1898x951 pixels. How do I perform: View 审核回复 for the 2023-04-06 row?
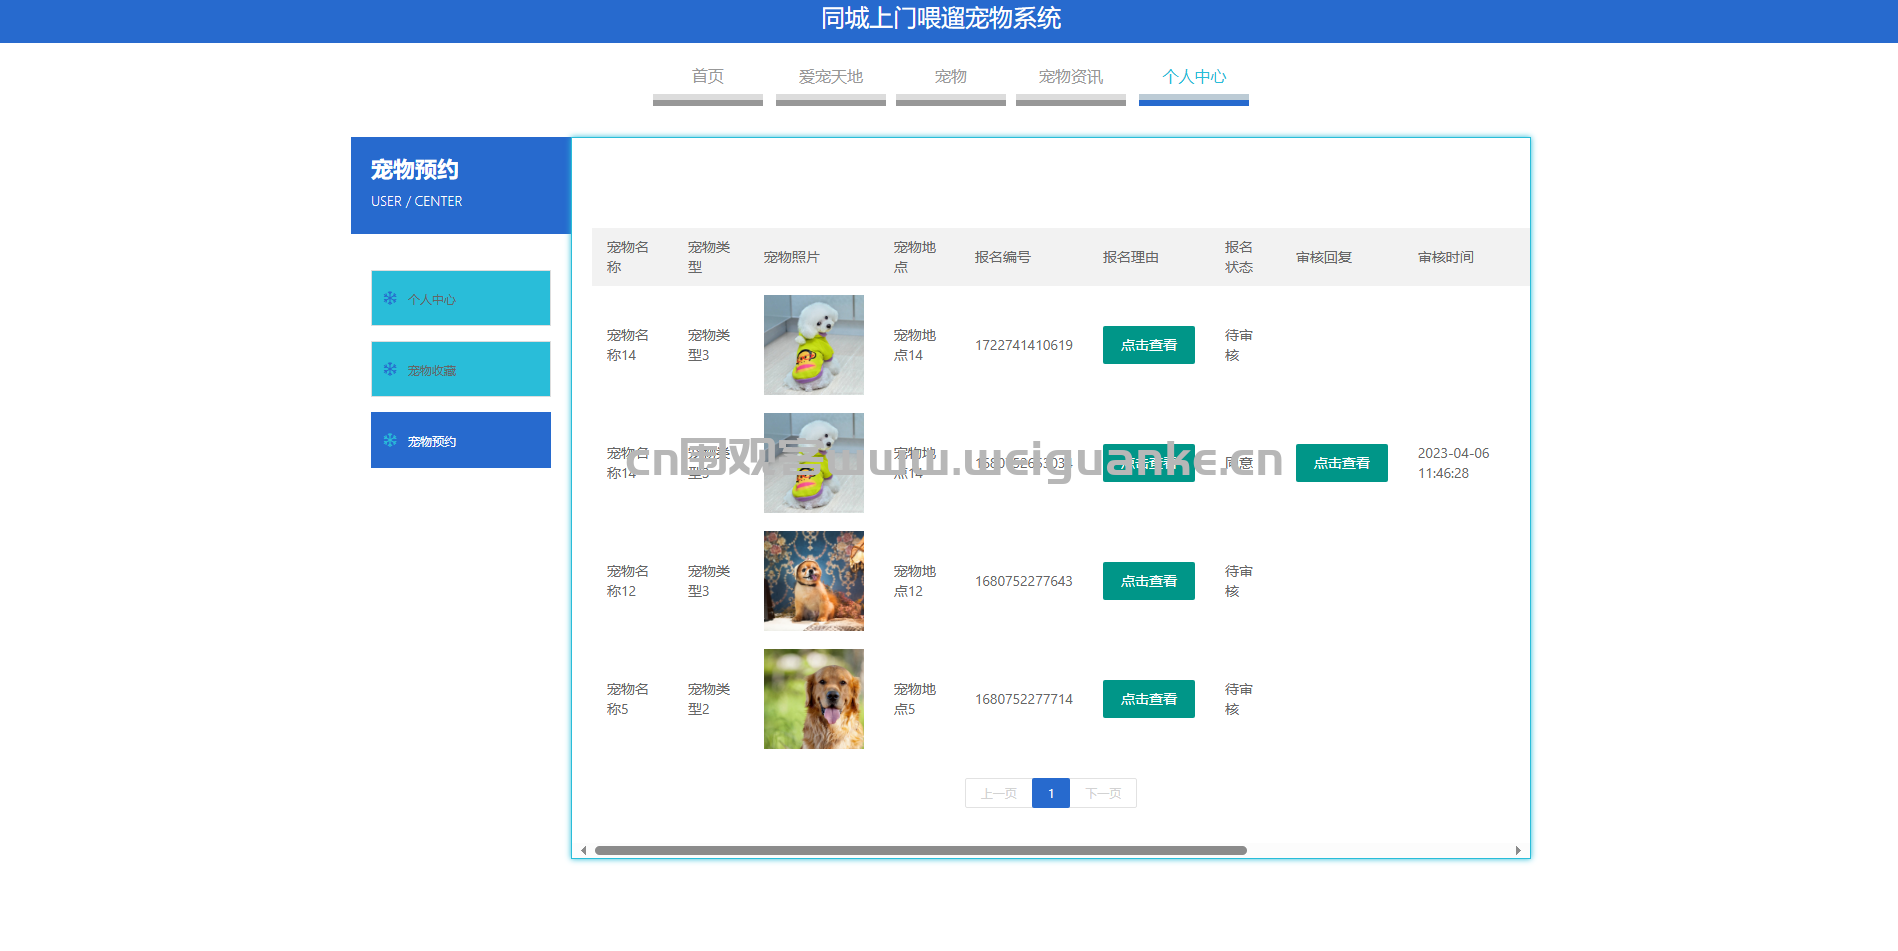coord(1341,463)
